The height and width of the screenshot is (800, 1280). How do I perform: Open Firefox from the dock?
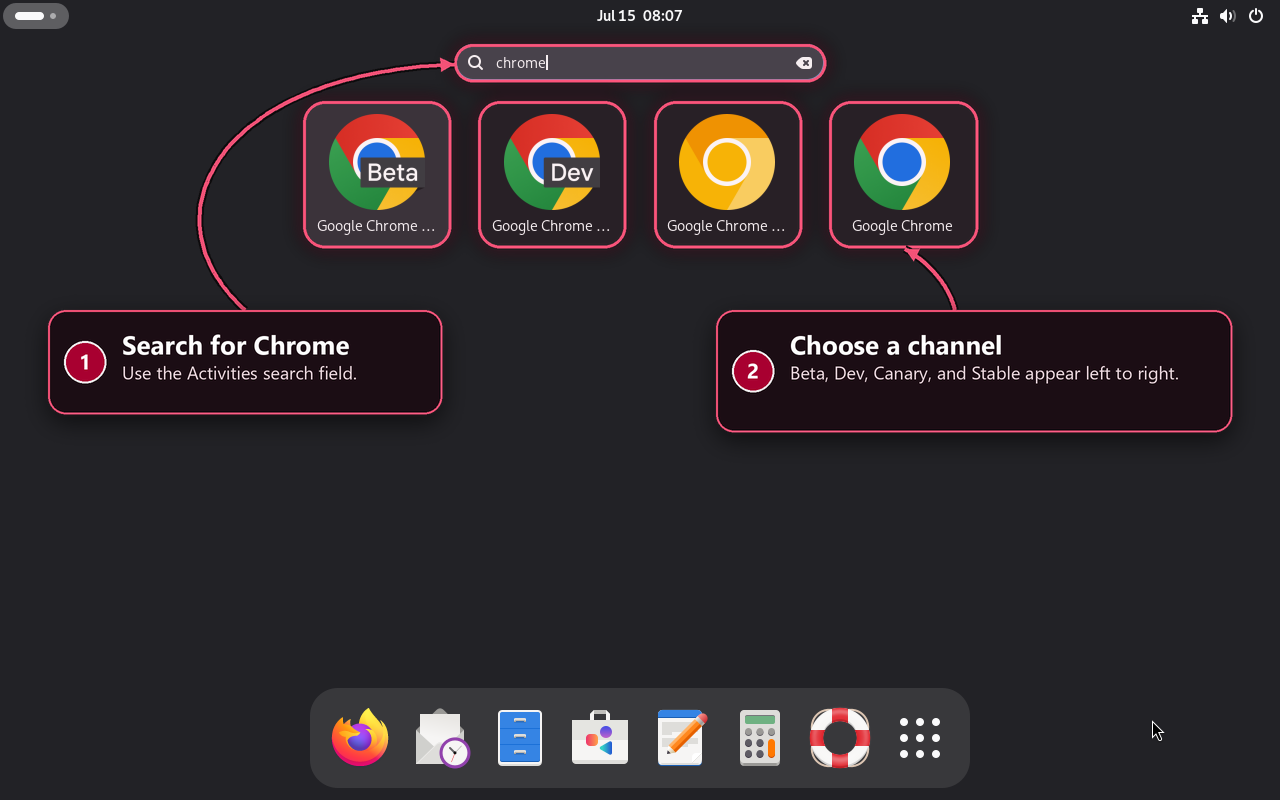click(x=360, y=738)
